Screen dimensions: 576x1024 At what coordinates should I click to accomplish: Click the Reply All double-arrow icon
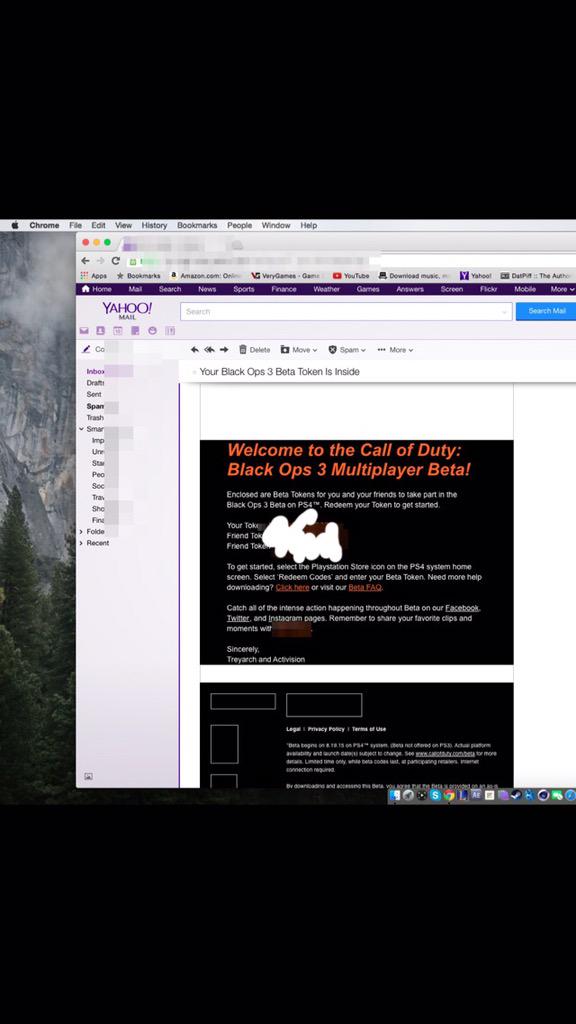(x=209, y=350)
